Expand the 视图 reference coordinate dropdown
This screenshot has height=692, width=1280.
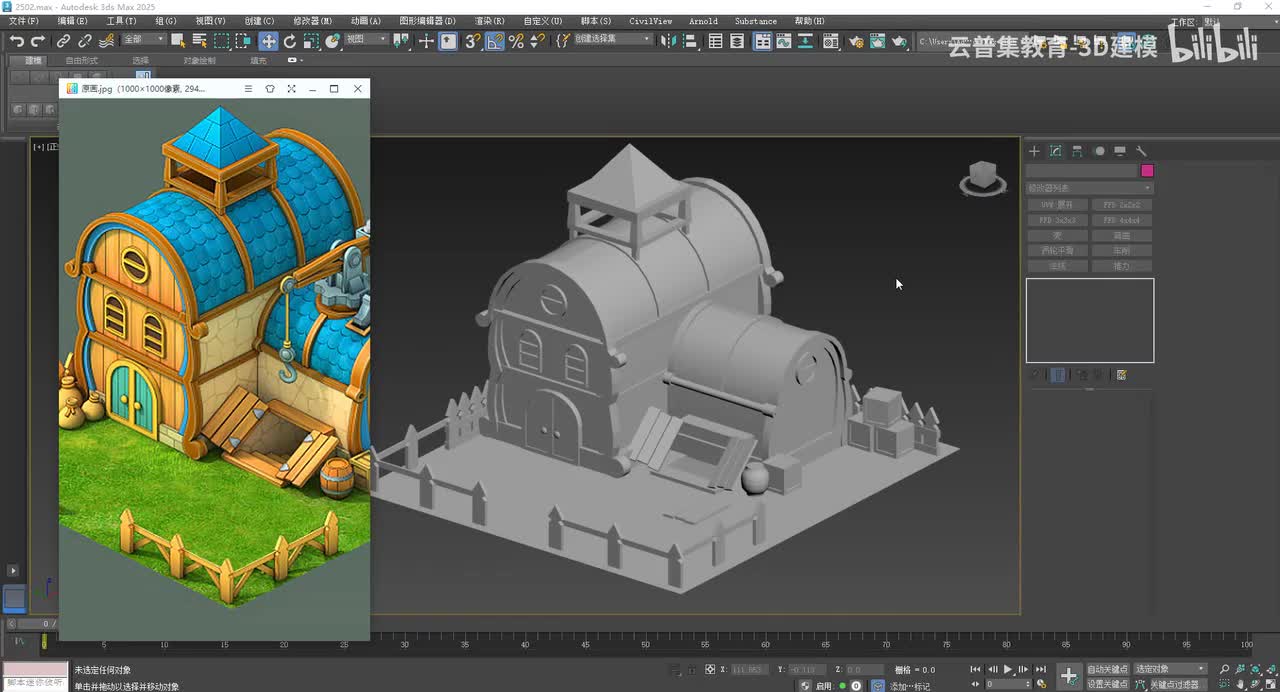pyautogui.click(x=367, y=40)
